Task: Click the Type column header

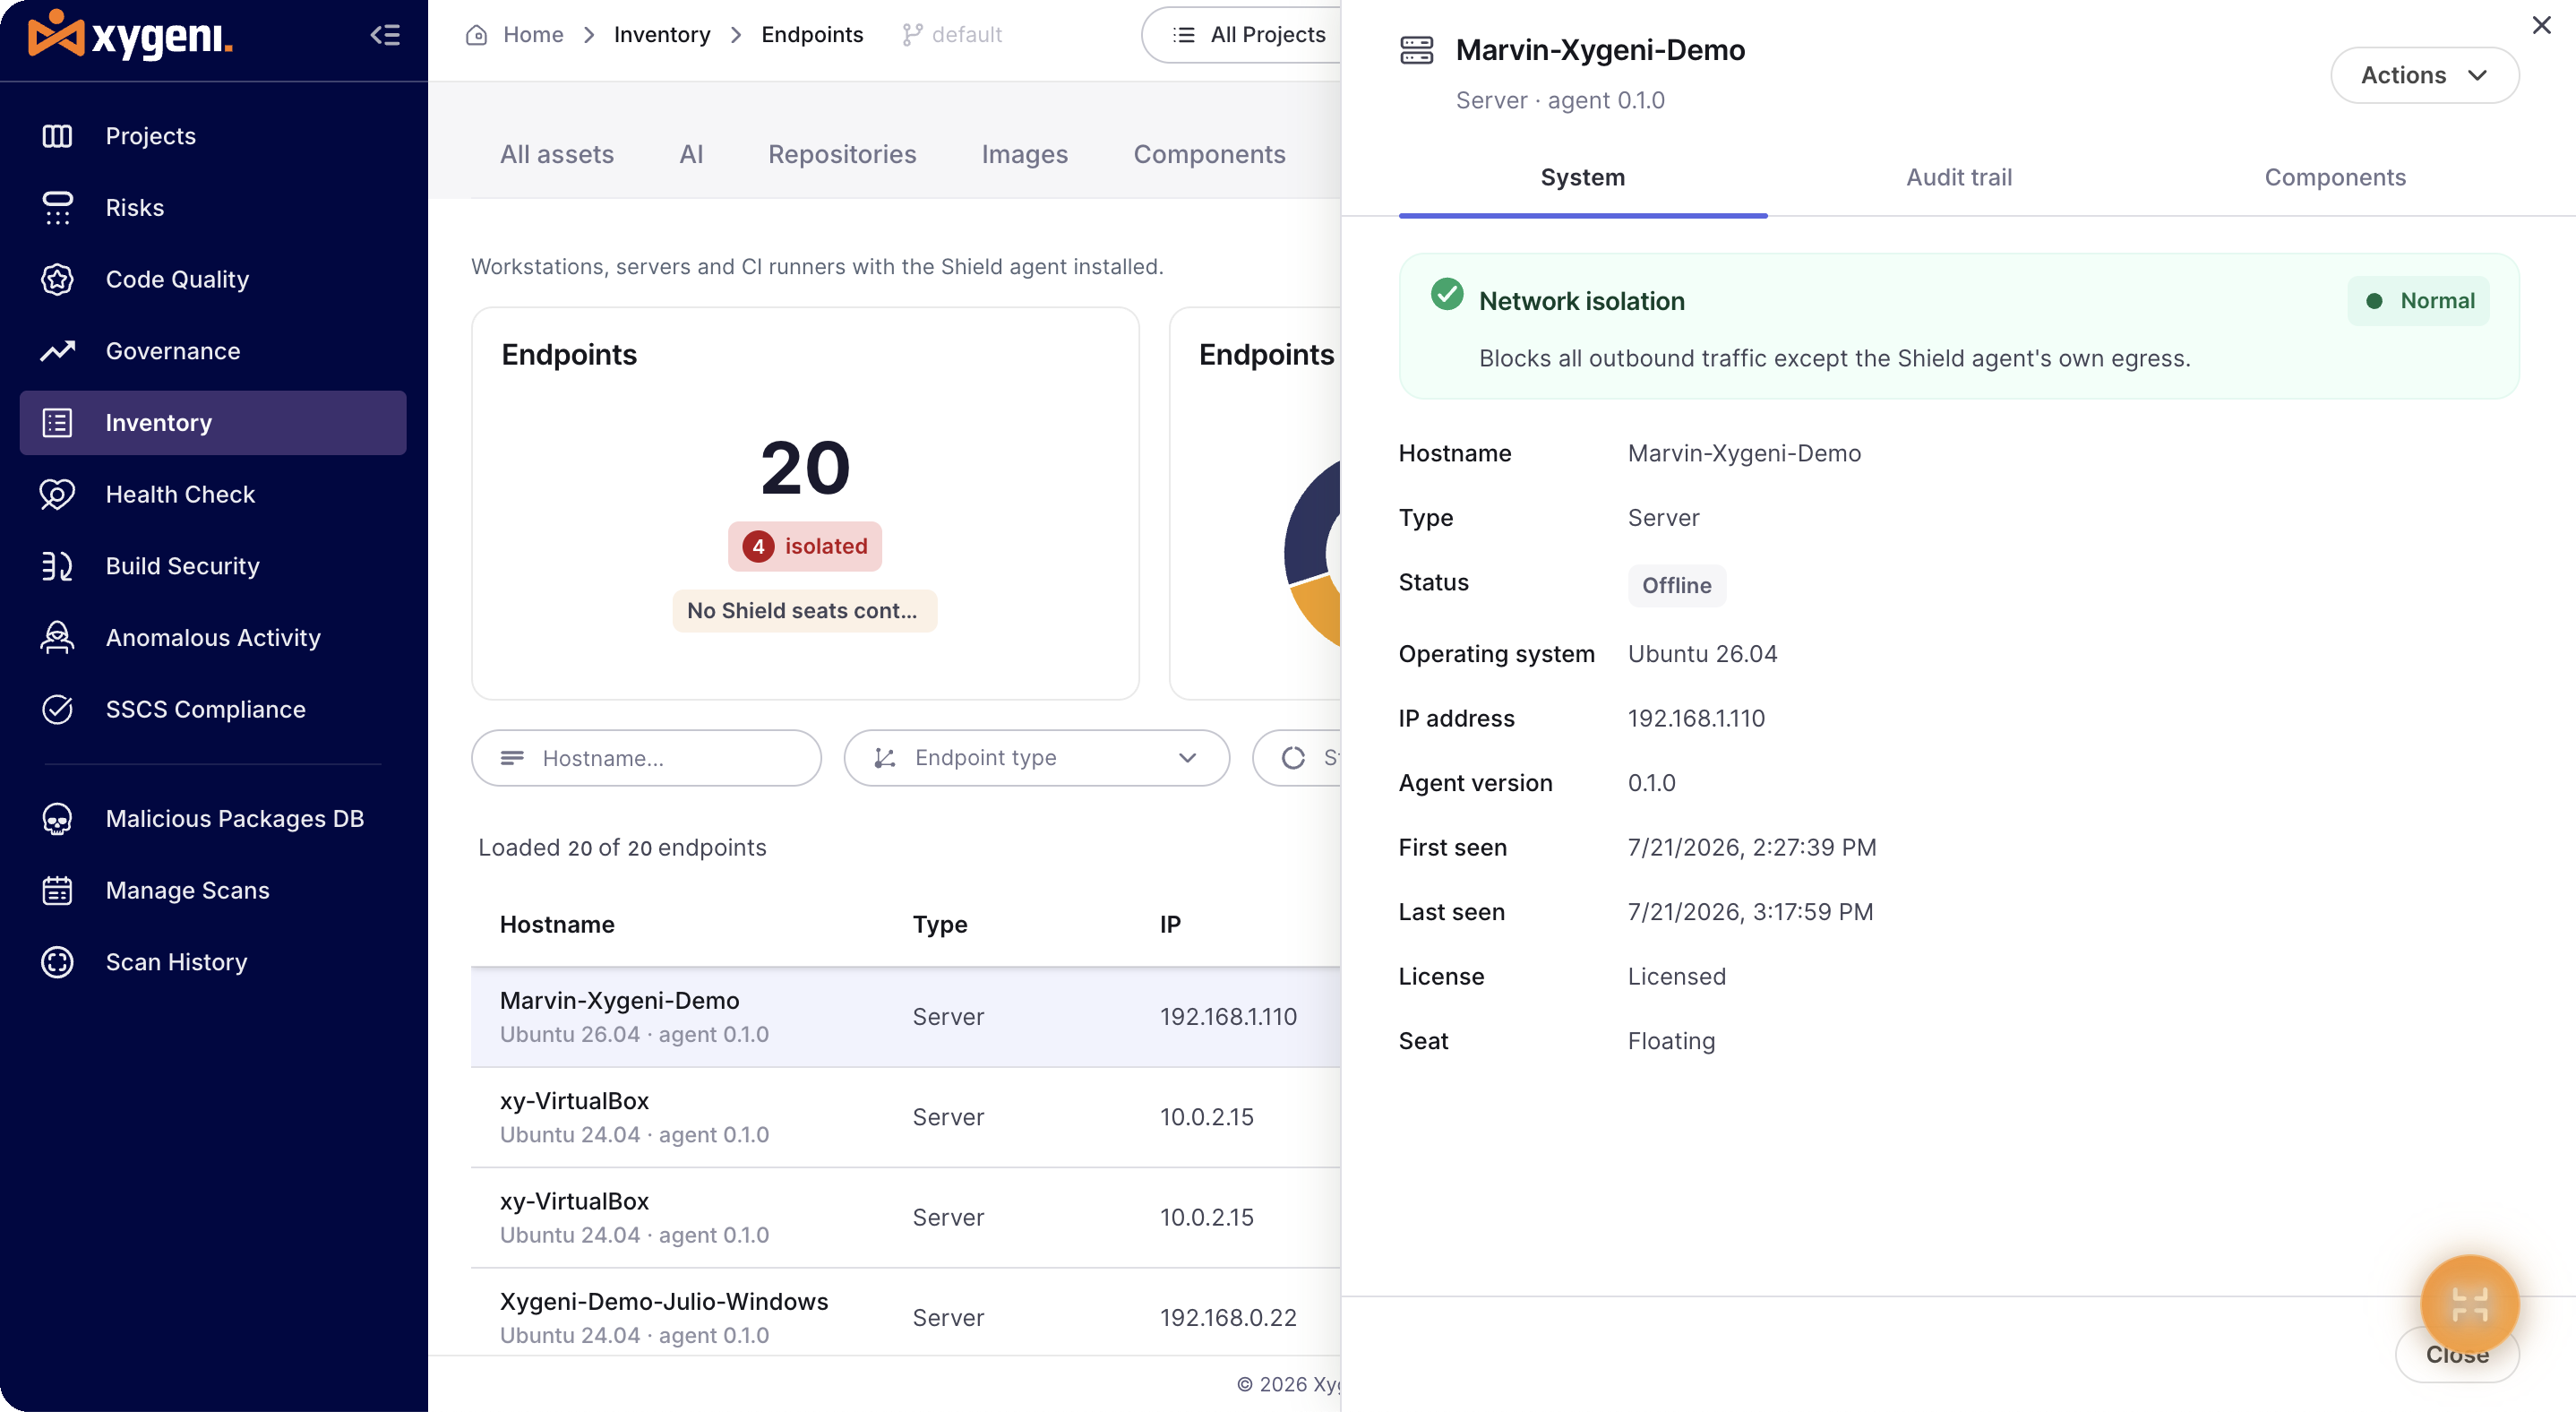Action: [940, 925]
